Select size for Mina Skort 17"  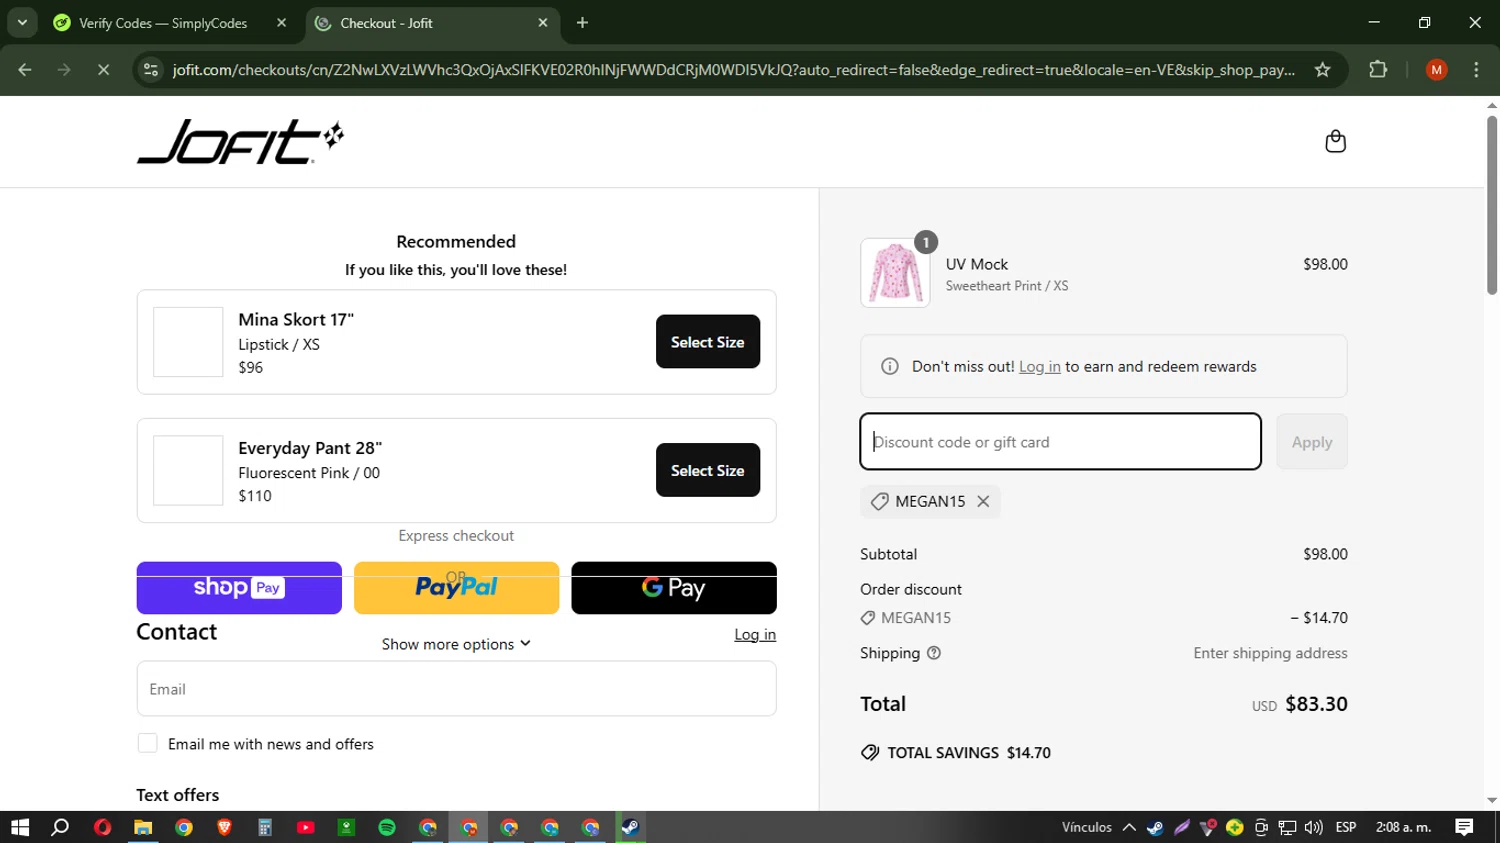[708, 342]
